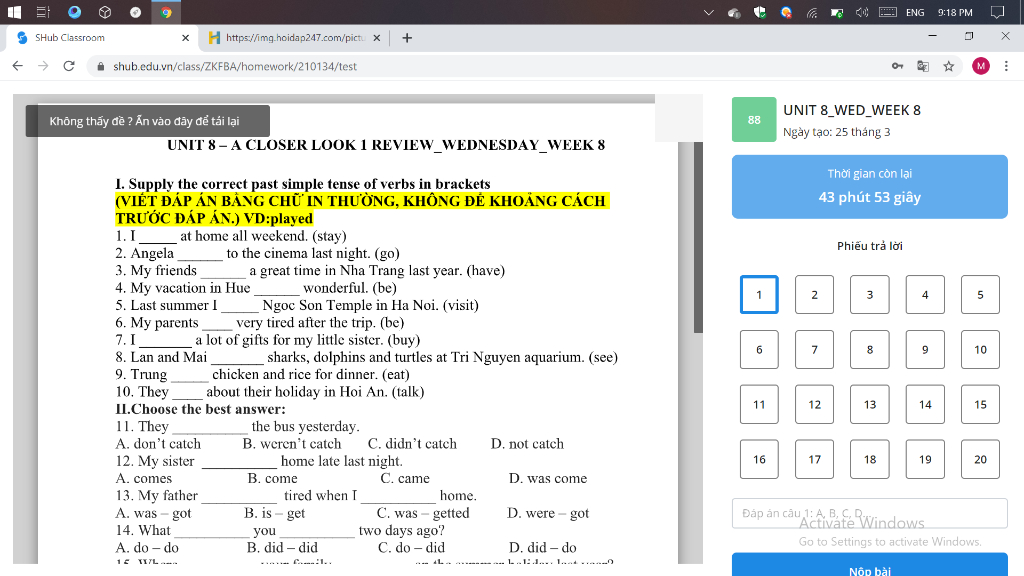1024x576 pixels.
Task: Select answer sheet question 18
Action: point(870,459)
